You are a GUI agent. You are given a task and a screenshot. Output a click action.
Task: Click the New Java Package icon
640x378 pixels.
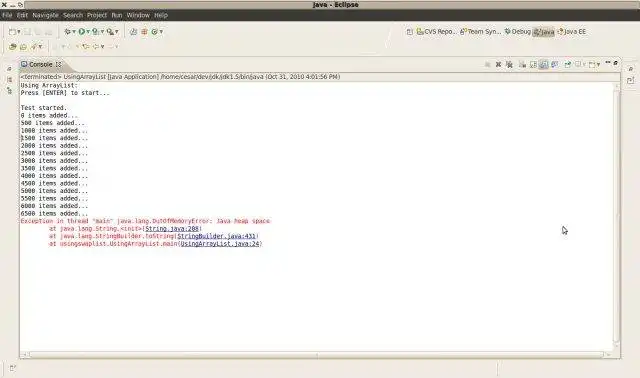click(133, 31)
